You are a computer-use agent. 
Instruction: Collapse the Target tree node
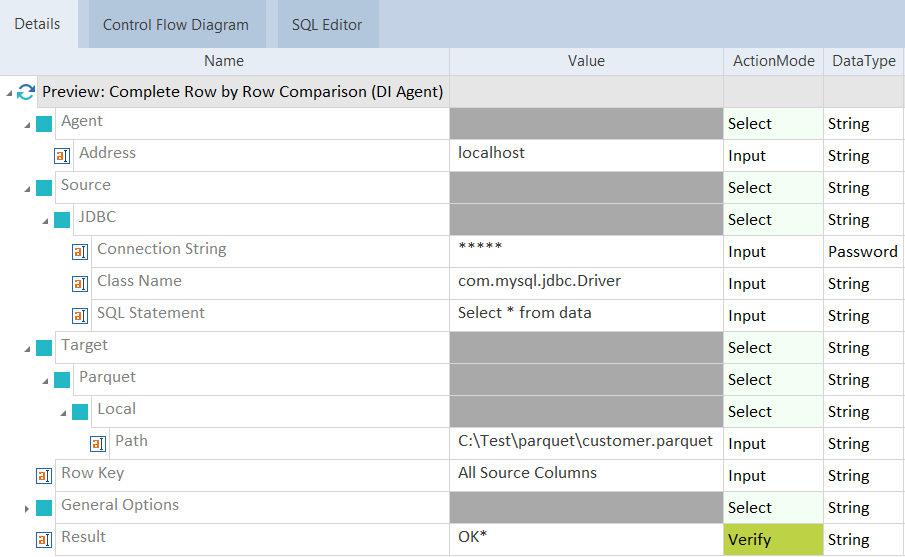coord(28,348)
